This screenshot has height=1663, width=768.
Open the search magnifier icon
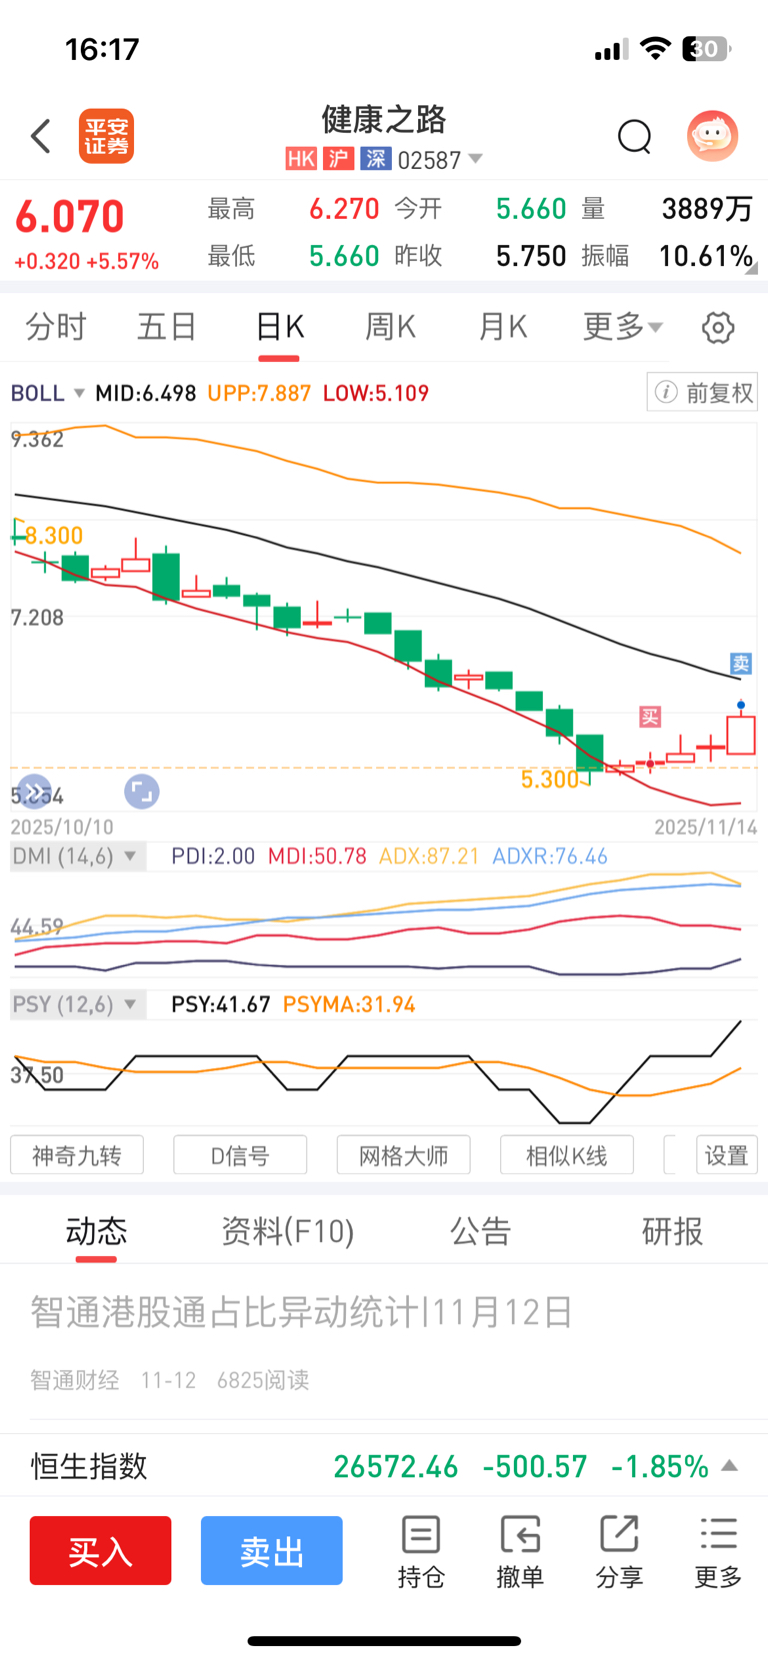tap(634, 136)
